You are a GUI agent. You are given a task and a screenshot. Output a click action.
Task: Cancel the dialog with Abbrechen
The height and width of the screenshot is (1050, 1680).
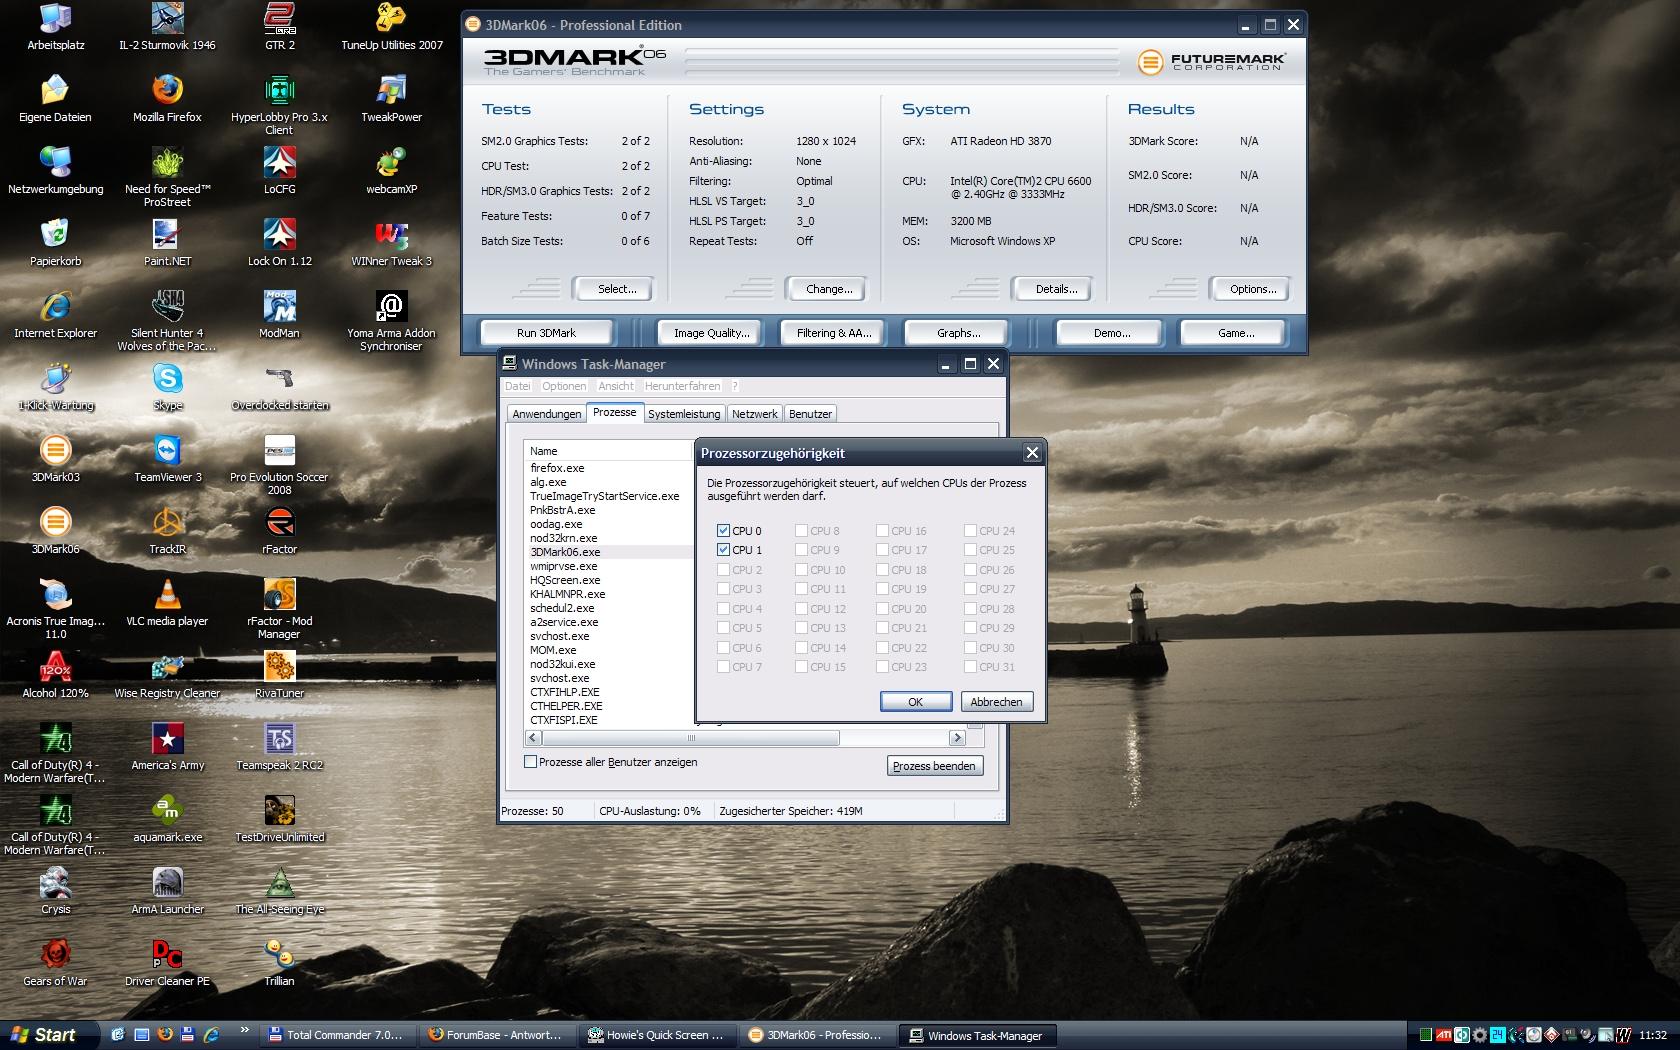pyautogui.click(x=996, y=702)
